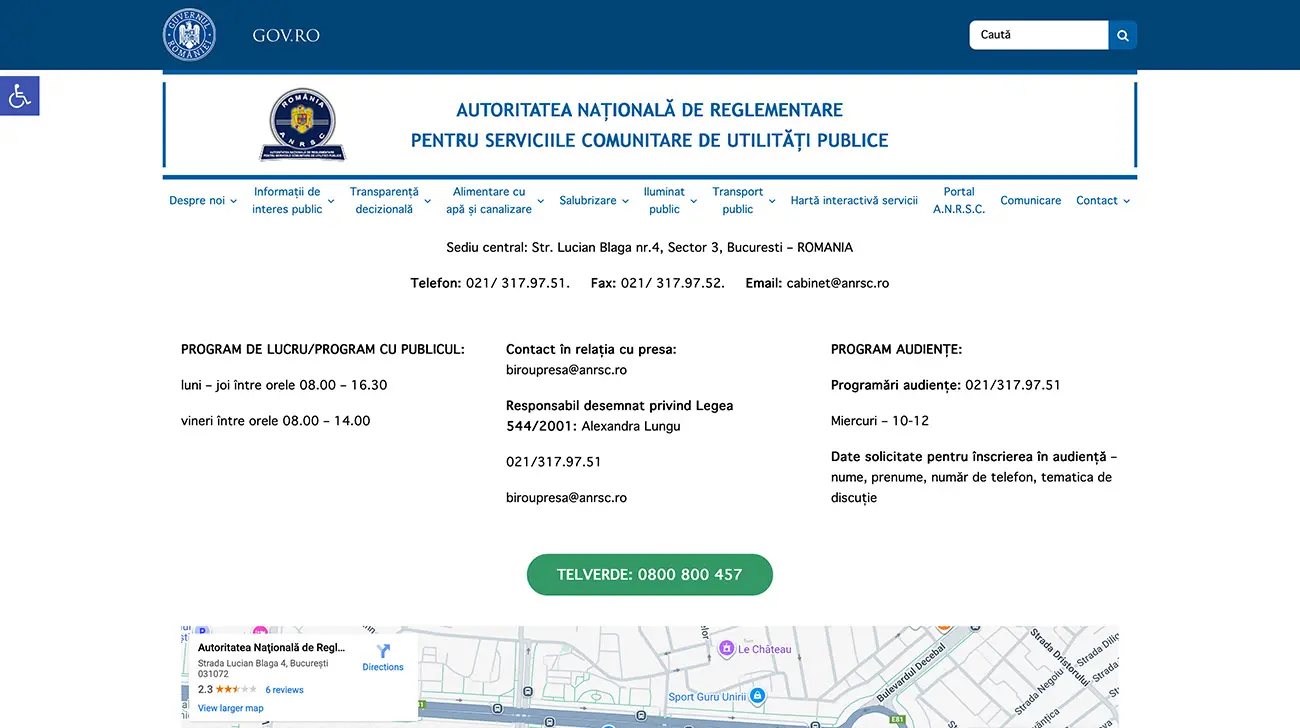Select Le Château marker on the map

tap(727, 649)
